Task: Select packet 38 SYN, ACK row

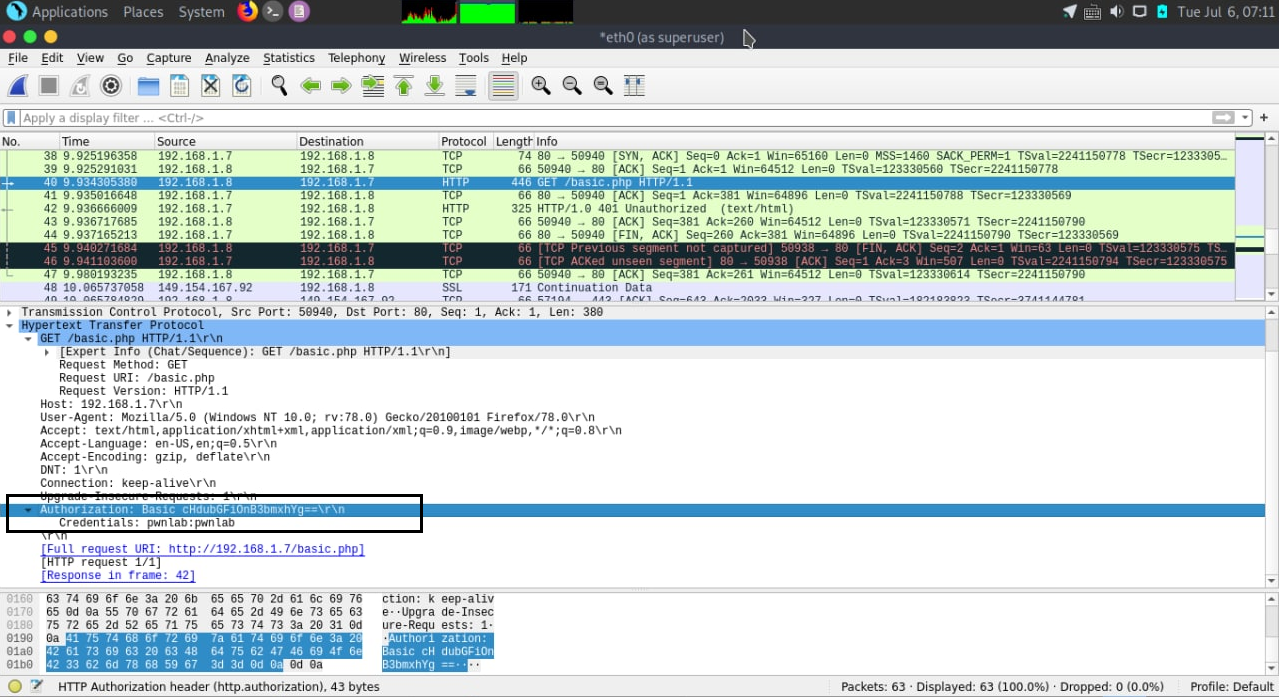Action: [x=617, y=157]
